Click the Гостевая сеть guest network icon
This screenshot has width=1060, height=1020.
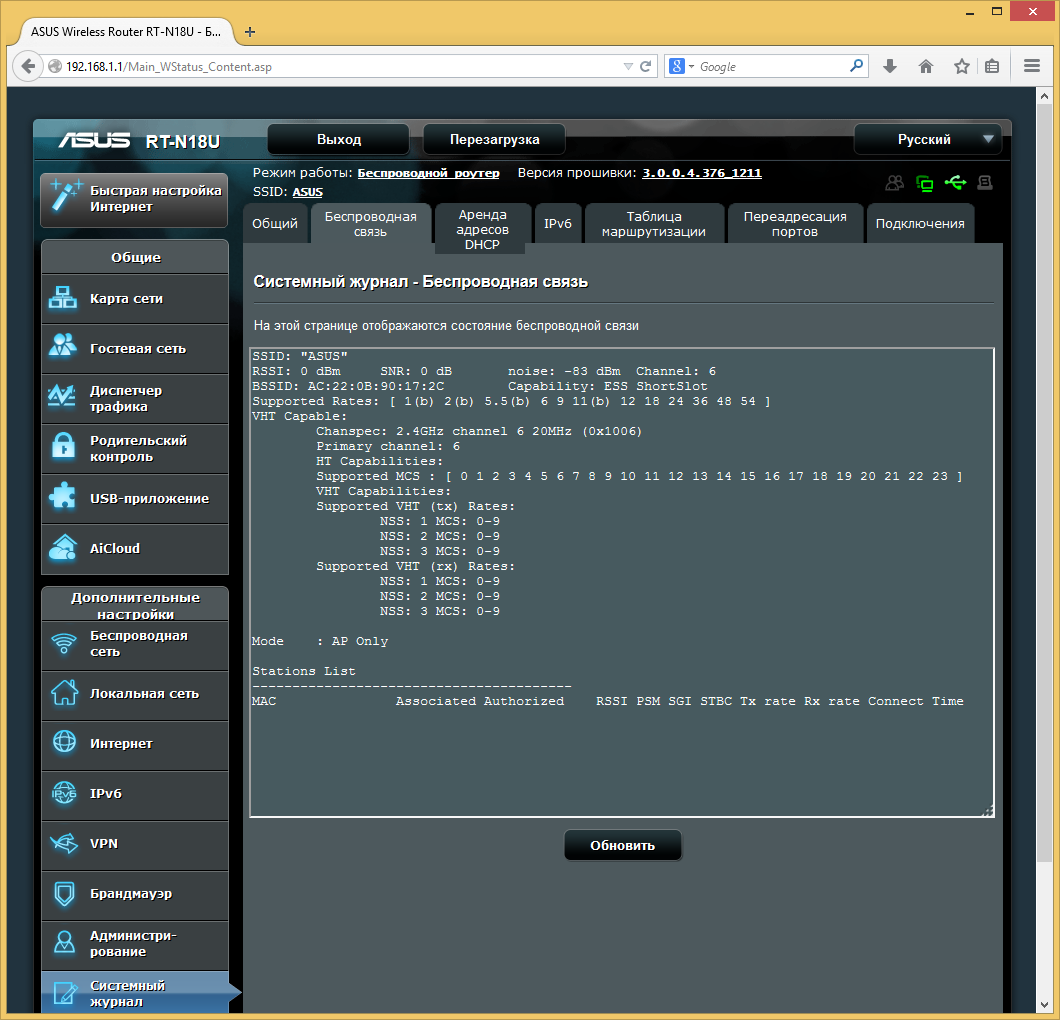coord(63,345)
